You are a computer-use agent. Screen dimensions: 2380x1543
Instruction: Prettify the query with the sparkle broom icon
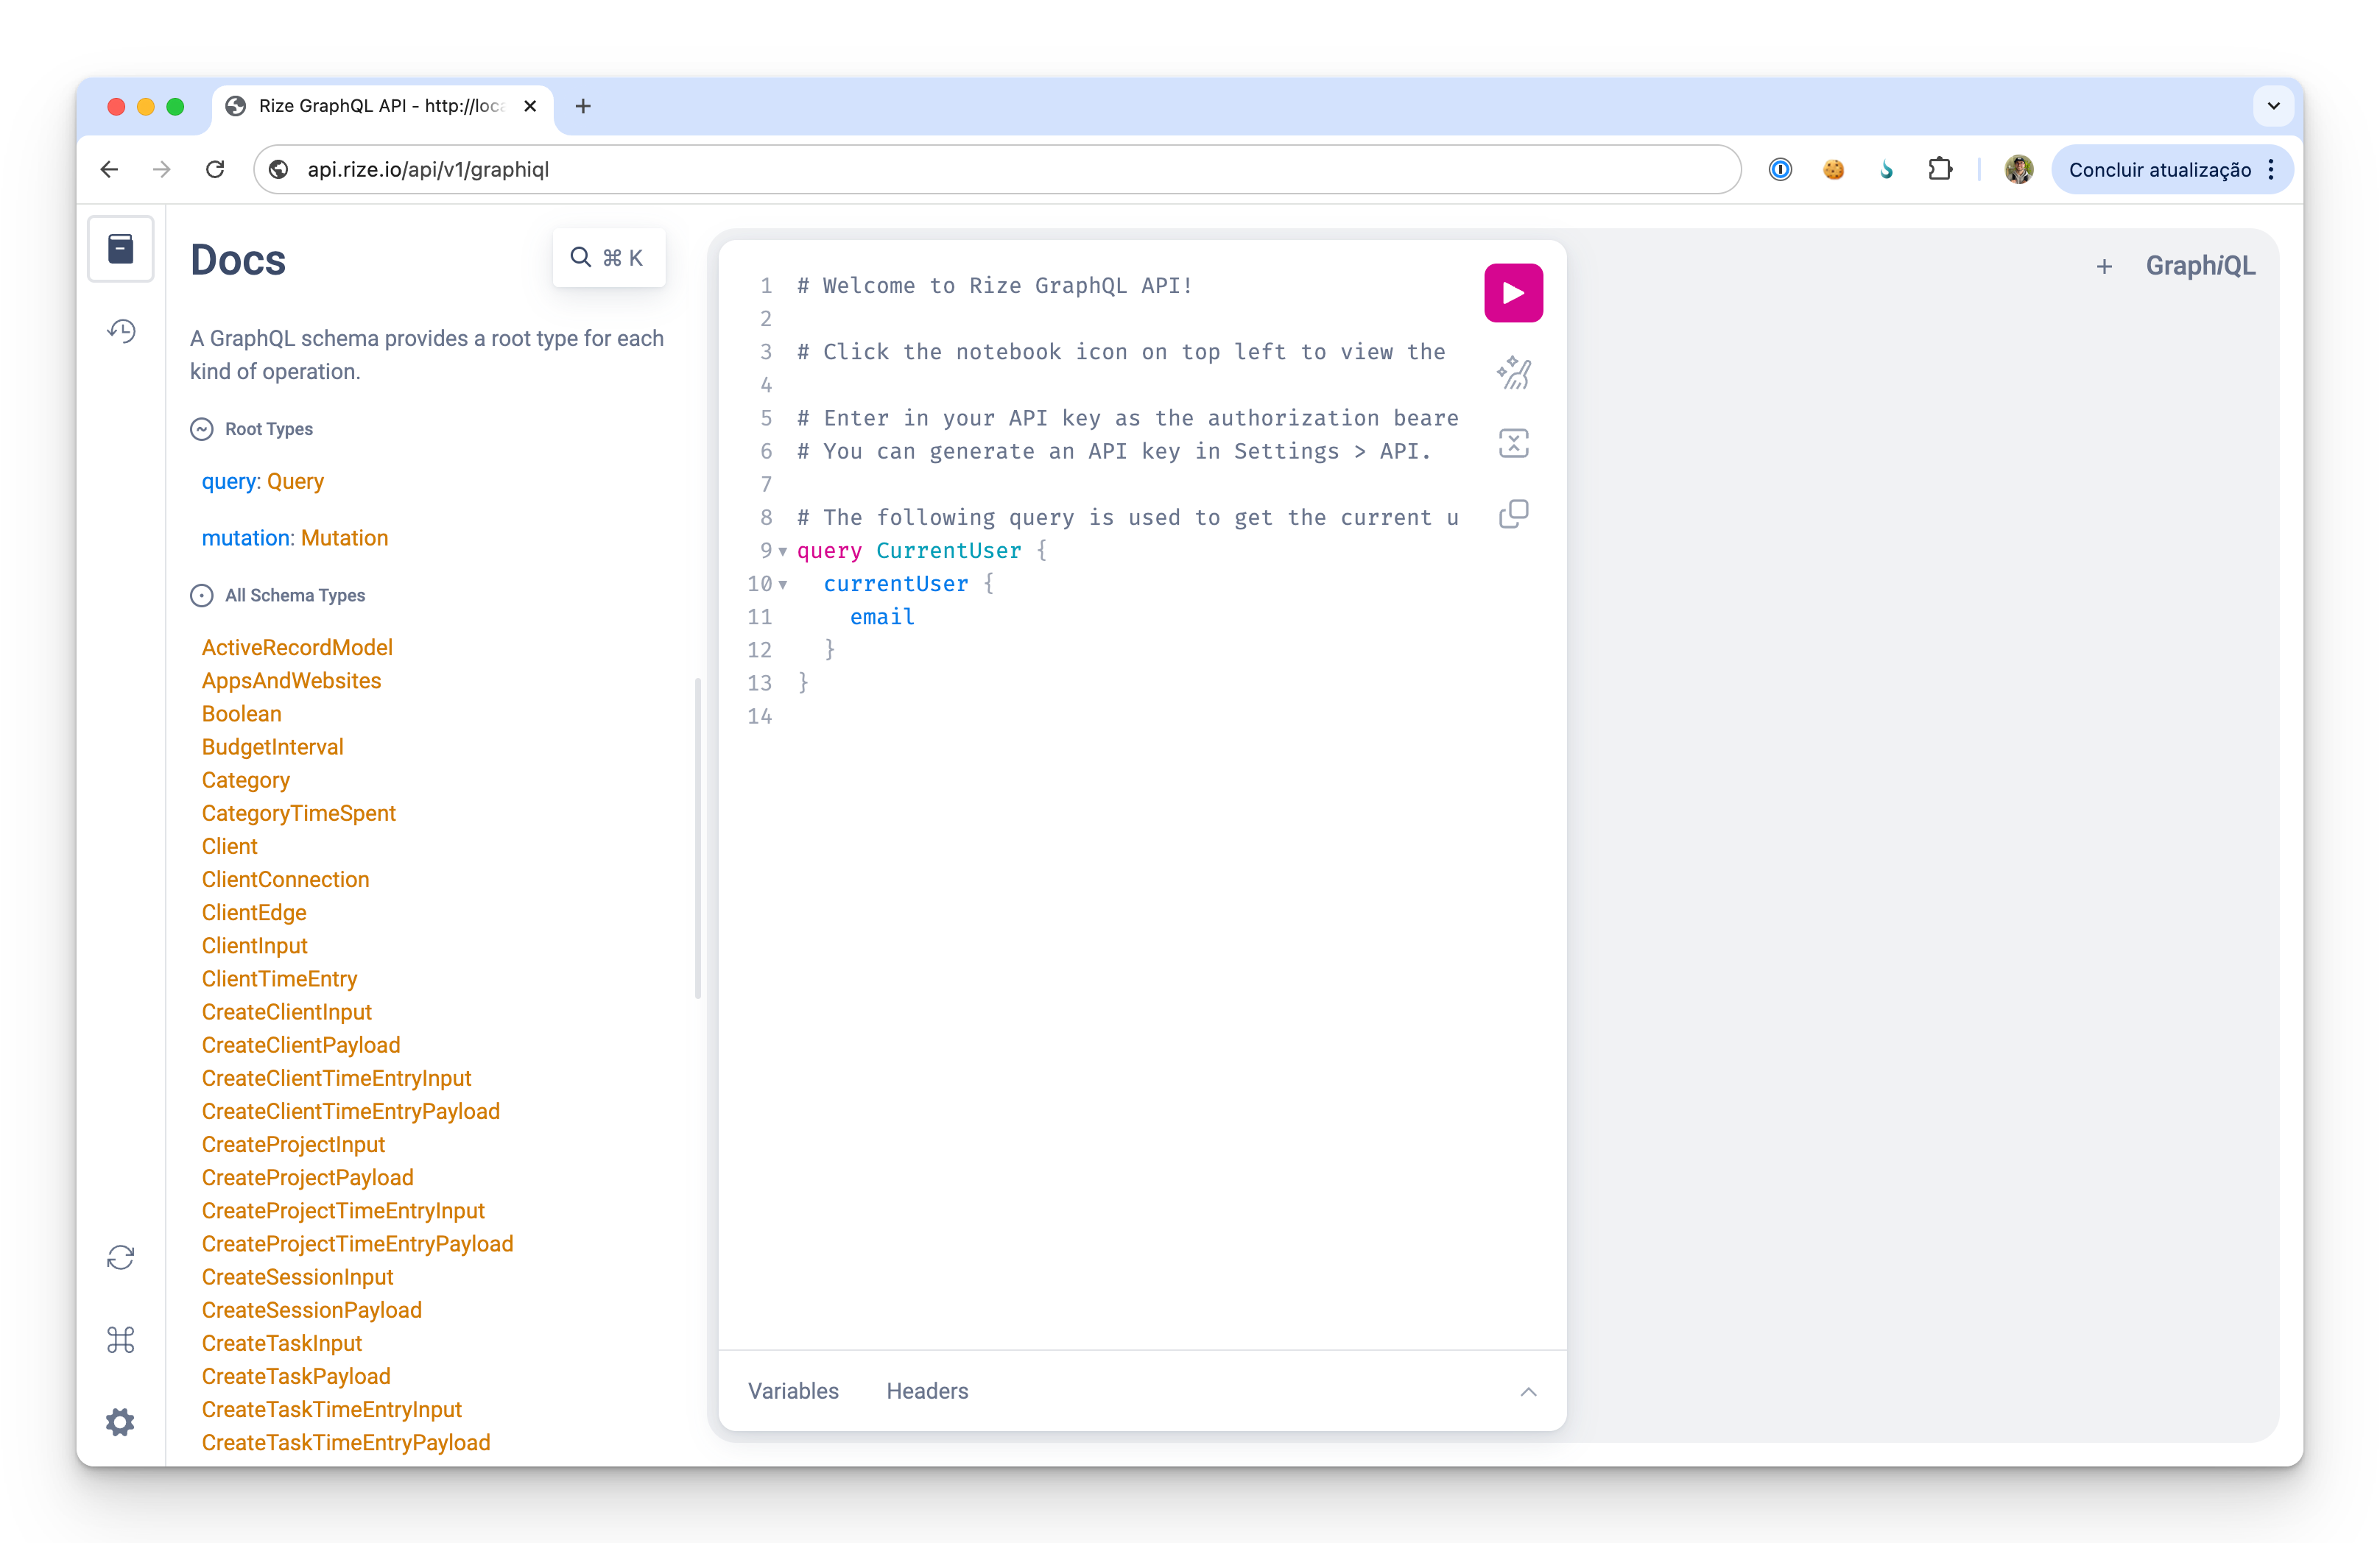tap(1513, 372)
